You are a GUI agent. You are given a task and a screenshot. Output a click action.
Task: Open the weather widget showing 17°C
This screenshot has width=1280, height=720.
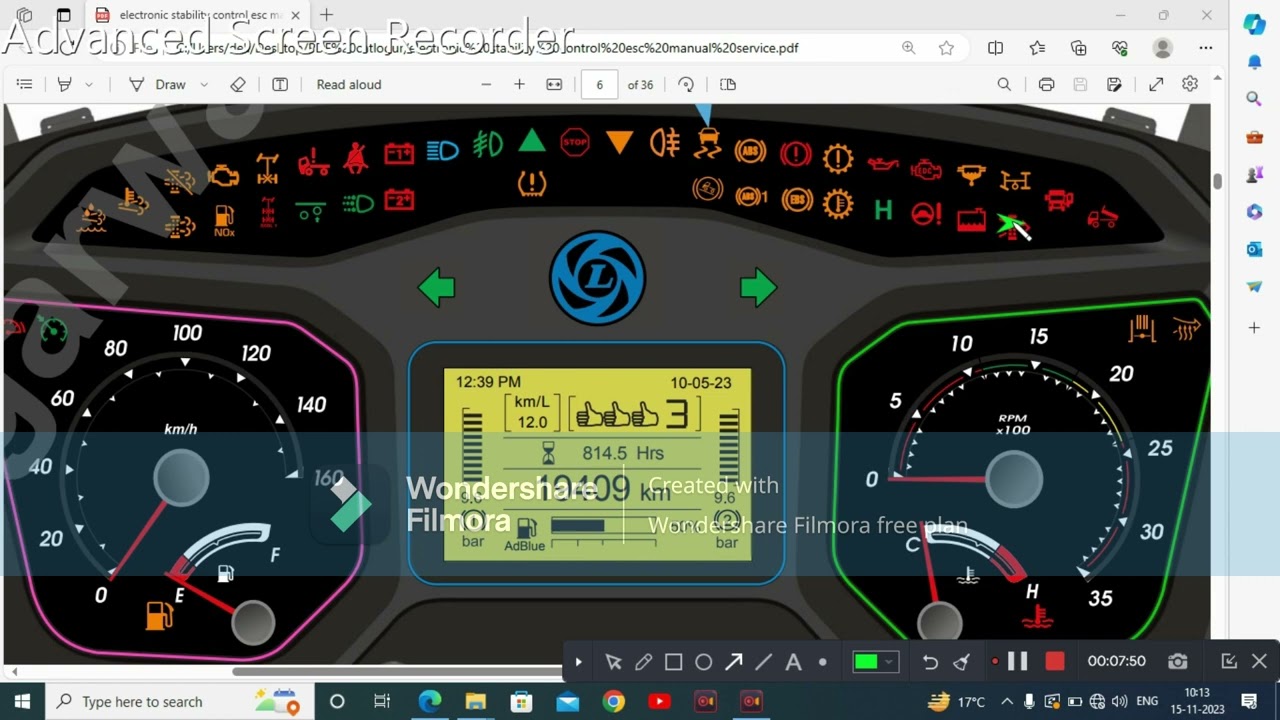pyautogui.click(x=957, y=701)
